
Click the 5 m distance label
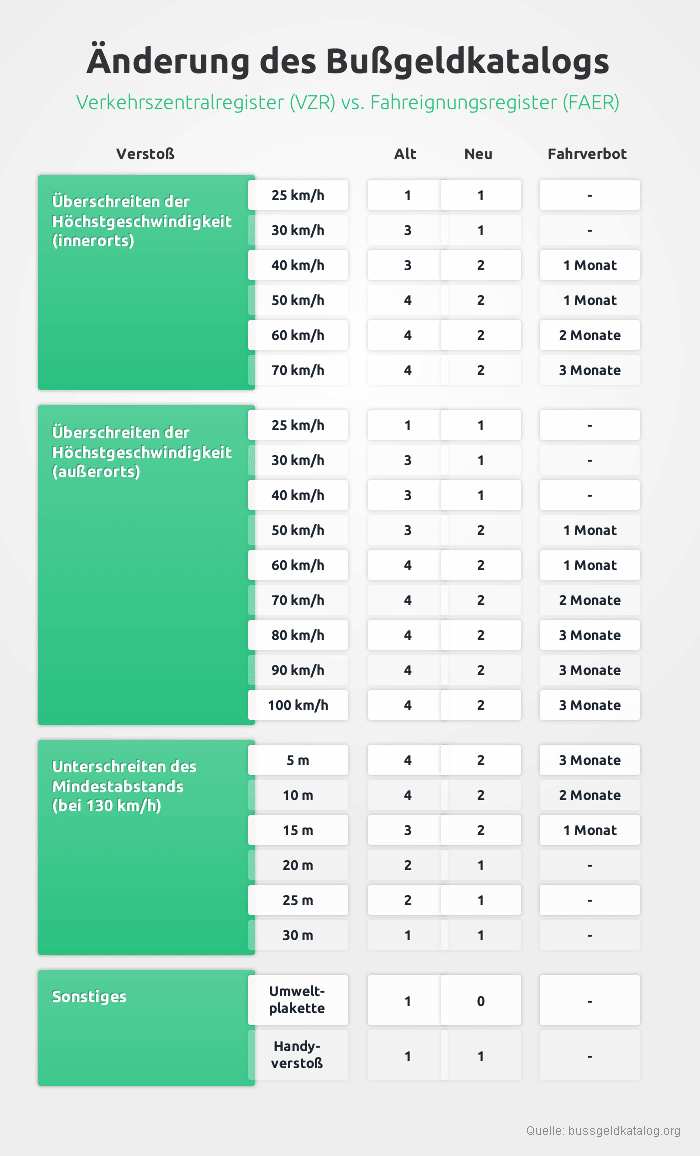[298, 760]
